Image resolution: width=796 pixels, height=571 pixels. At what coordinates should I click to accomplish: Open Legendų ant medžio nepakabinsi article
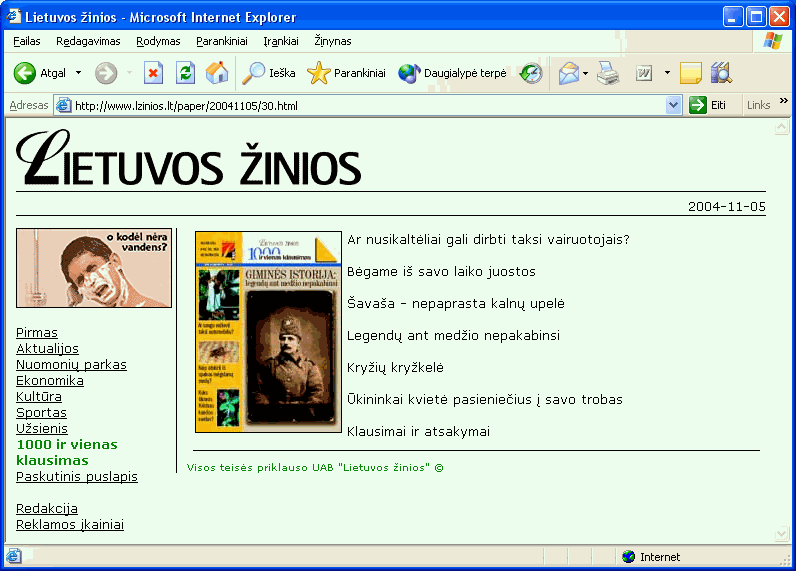453,335
